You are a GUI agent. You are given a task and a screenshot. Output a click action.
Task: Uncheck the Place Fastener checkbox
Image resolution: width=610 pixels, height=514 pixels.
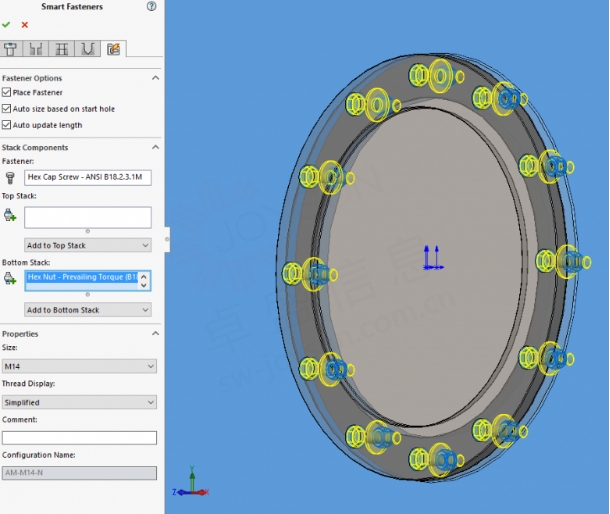tap(6, 92)
